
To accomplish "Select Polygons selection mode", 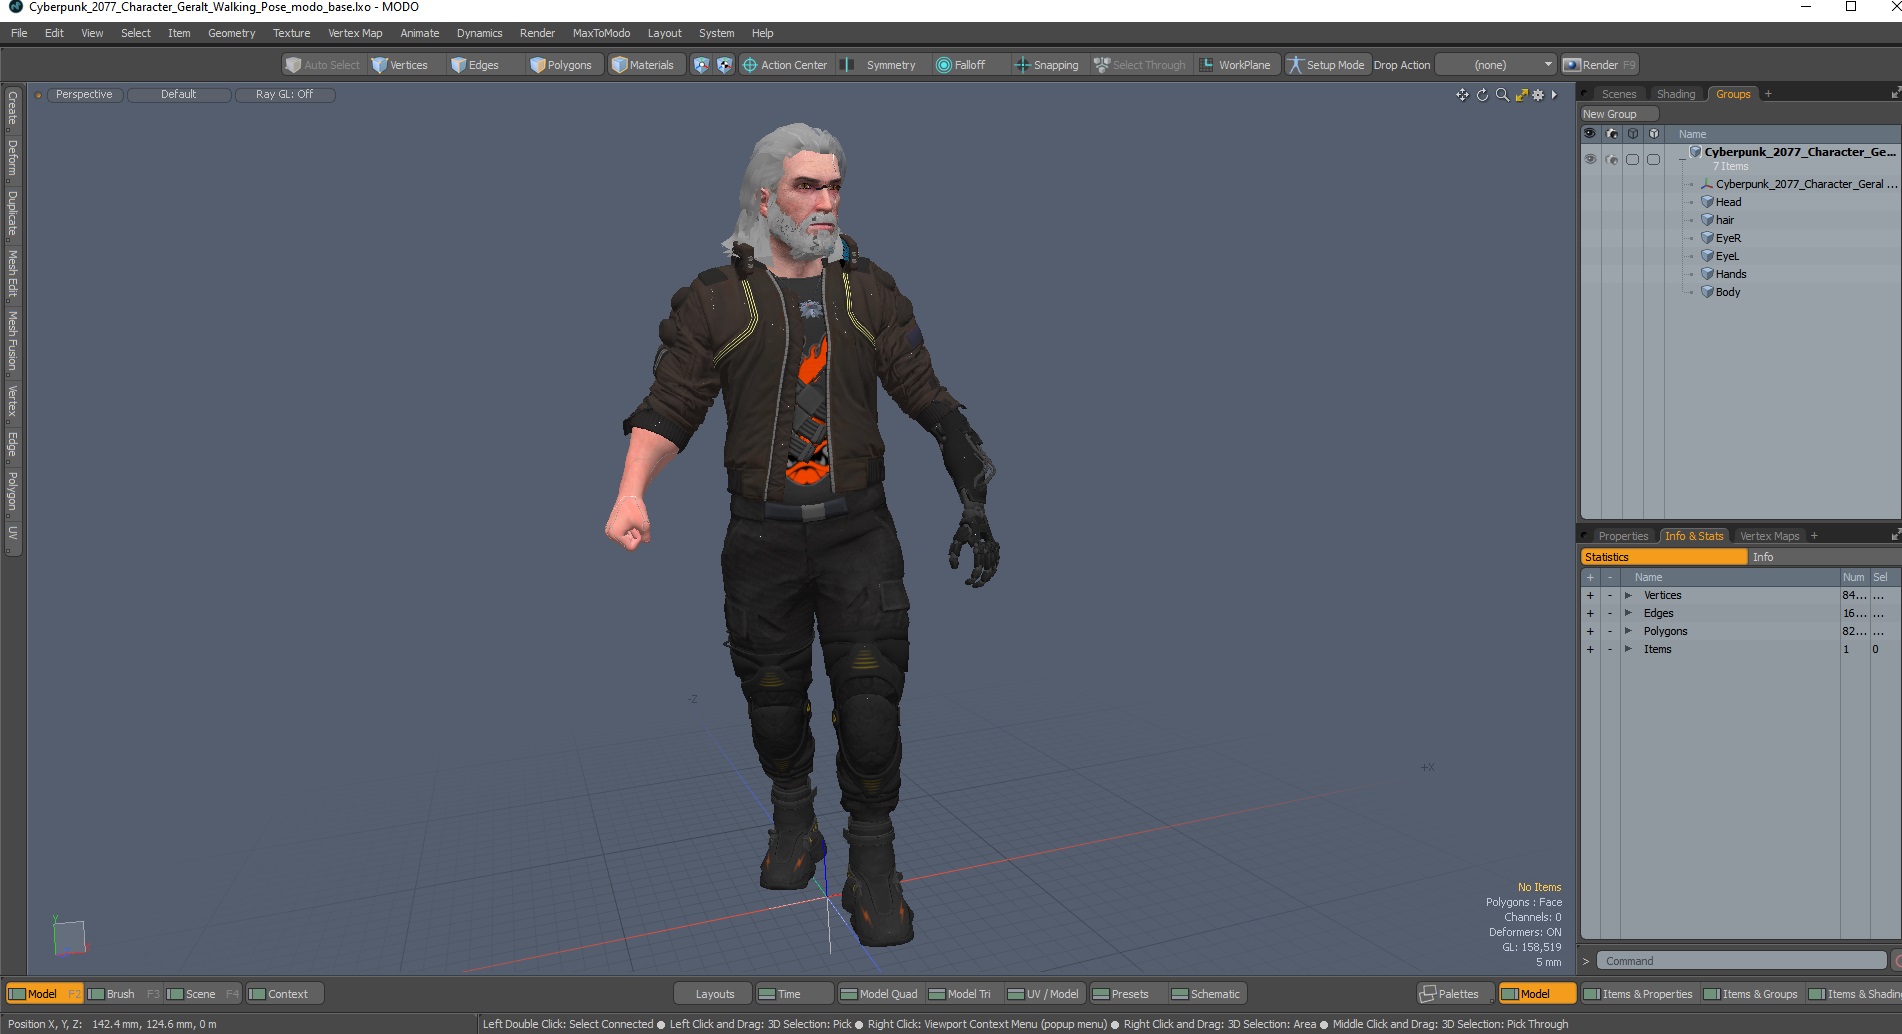I will click(x=561, y=65).
